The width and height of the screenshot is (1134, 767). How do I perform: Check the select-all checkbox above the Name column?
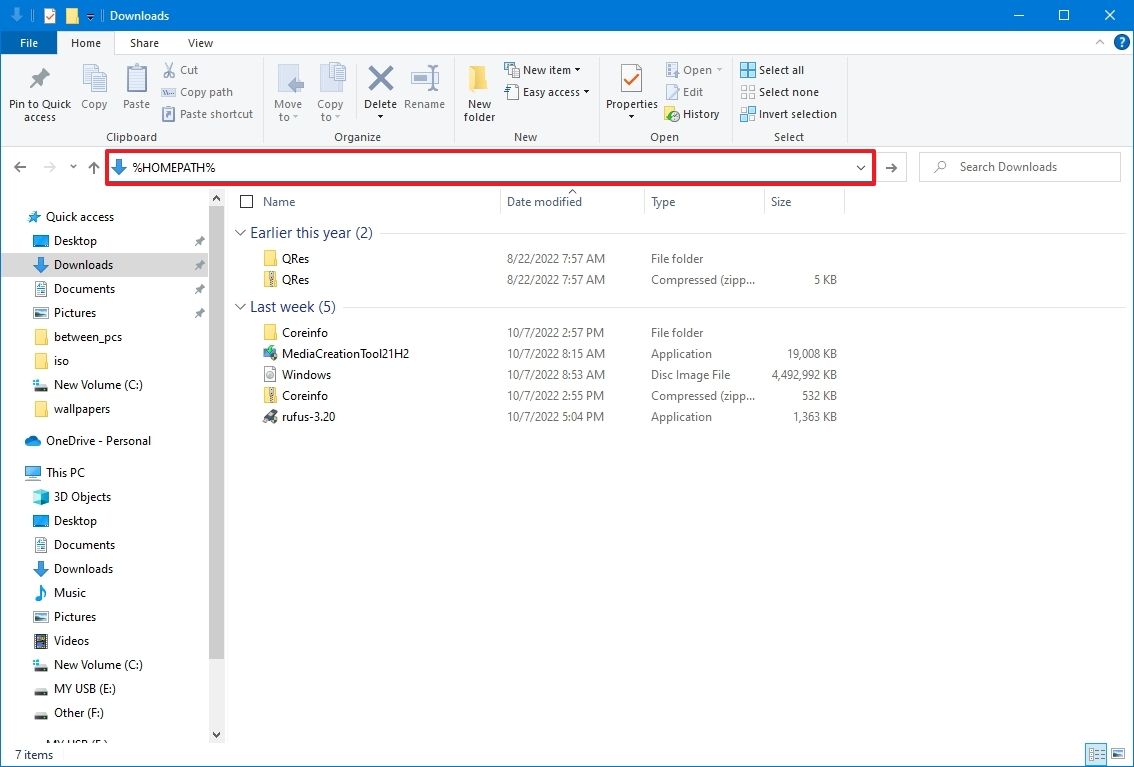tap(245, 201)
